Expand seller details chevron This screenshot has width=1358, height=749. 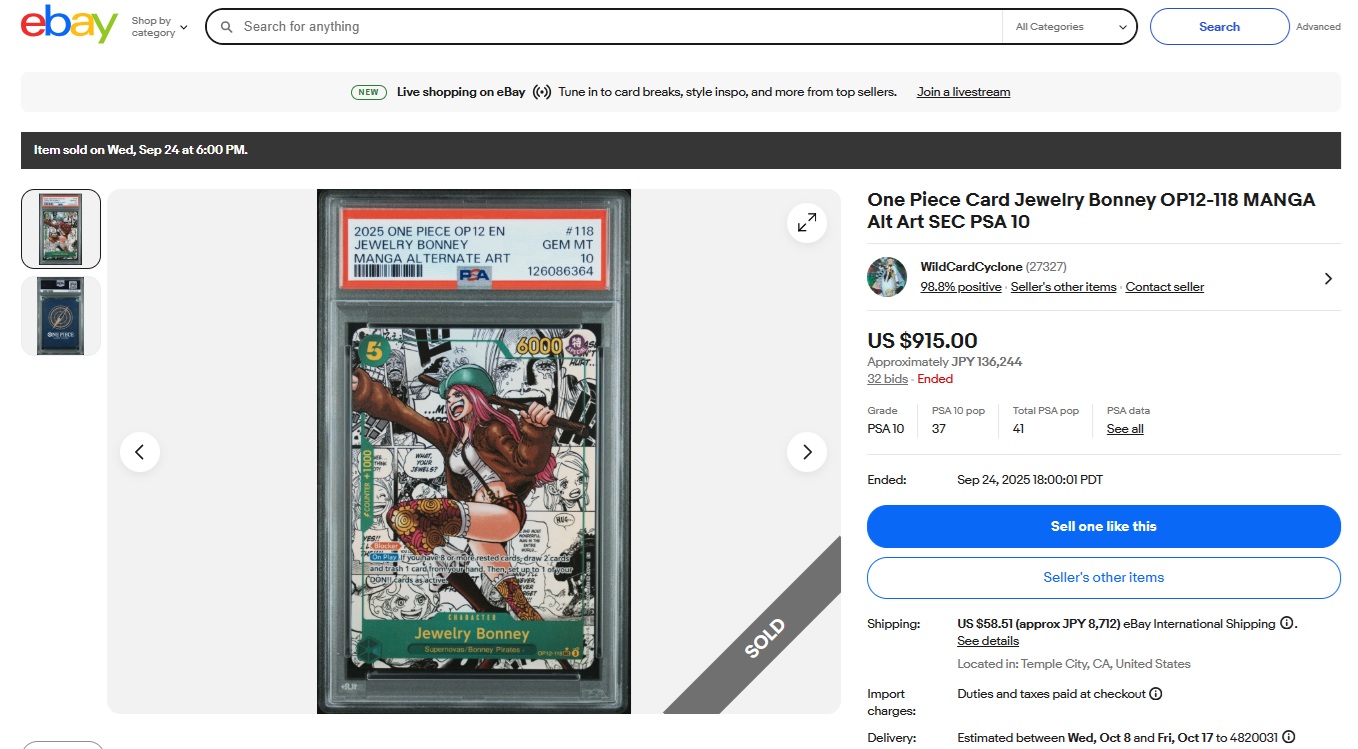[x=1328, y=278]
